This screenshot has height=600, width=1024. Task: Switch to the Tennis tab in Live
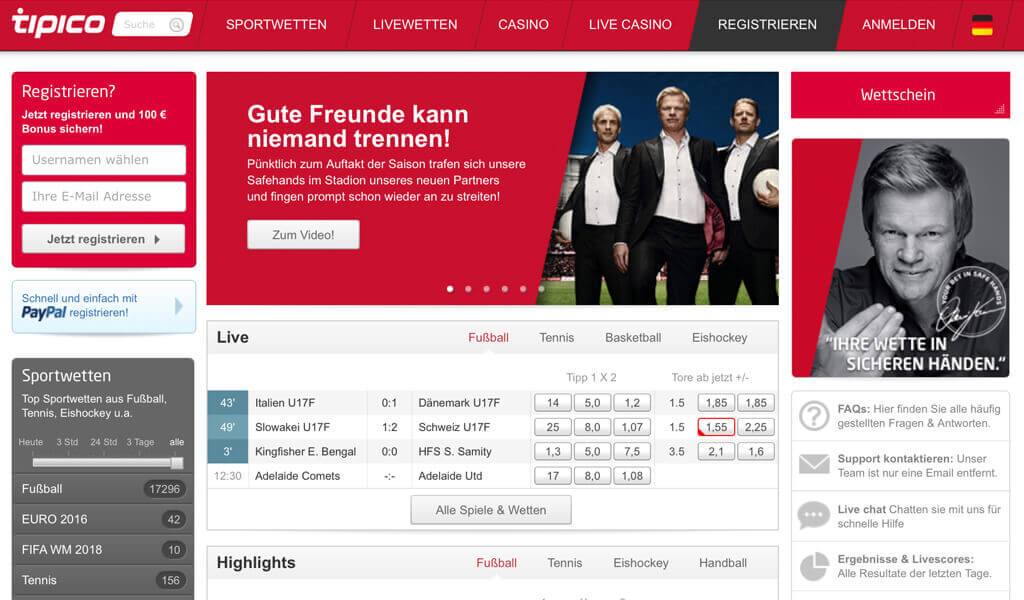click(x=556, y=338)
